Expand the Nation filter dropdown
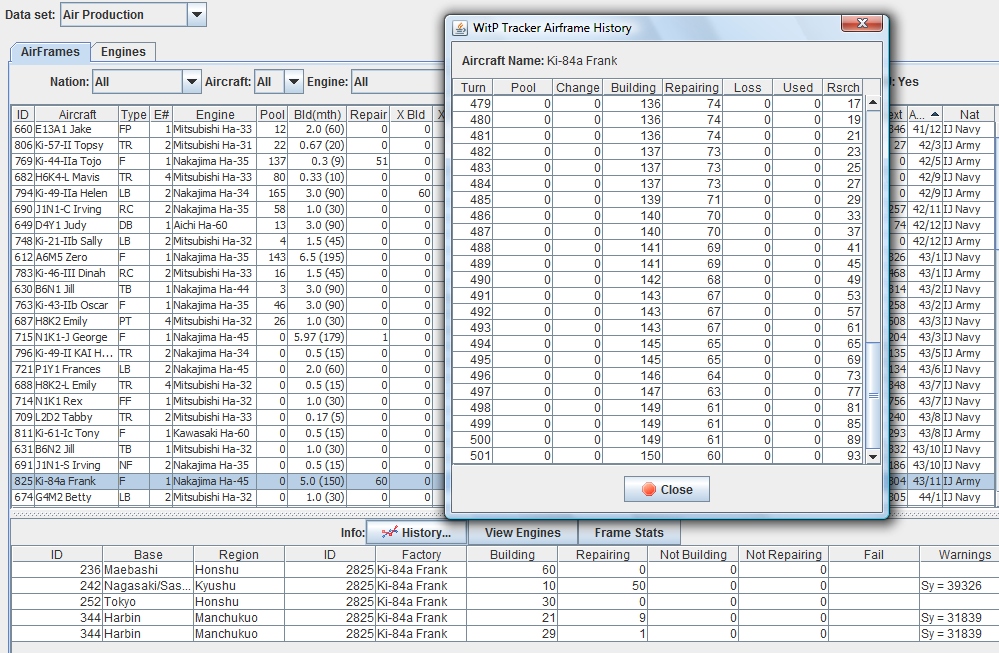The image size is (999, 653). 191,82
